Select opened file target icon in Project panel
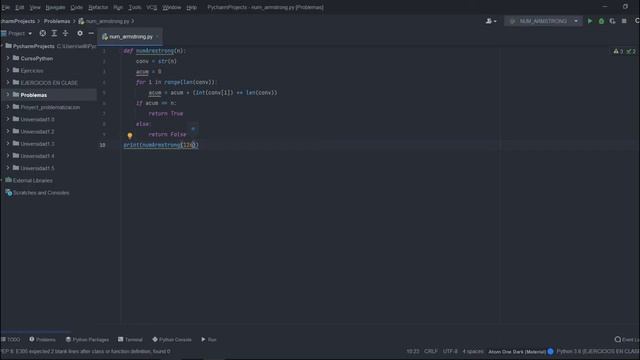 (42, 33)
